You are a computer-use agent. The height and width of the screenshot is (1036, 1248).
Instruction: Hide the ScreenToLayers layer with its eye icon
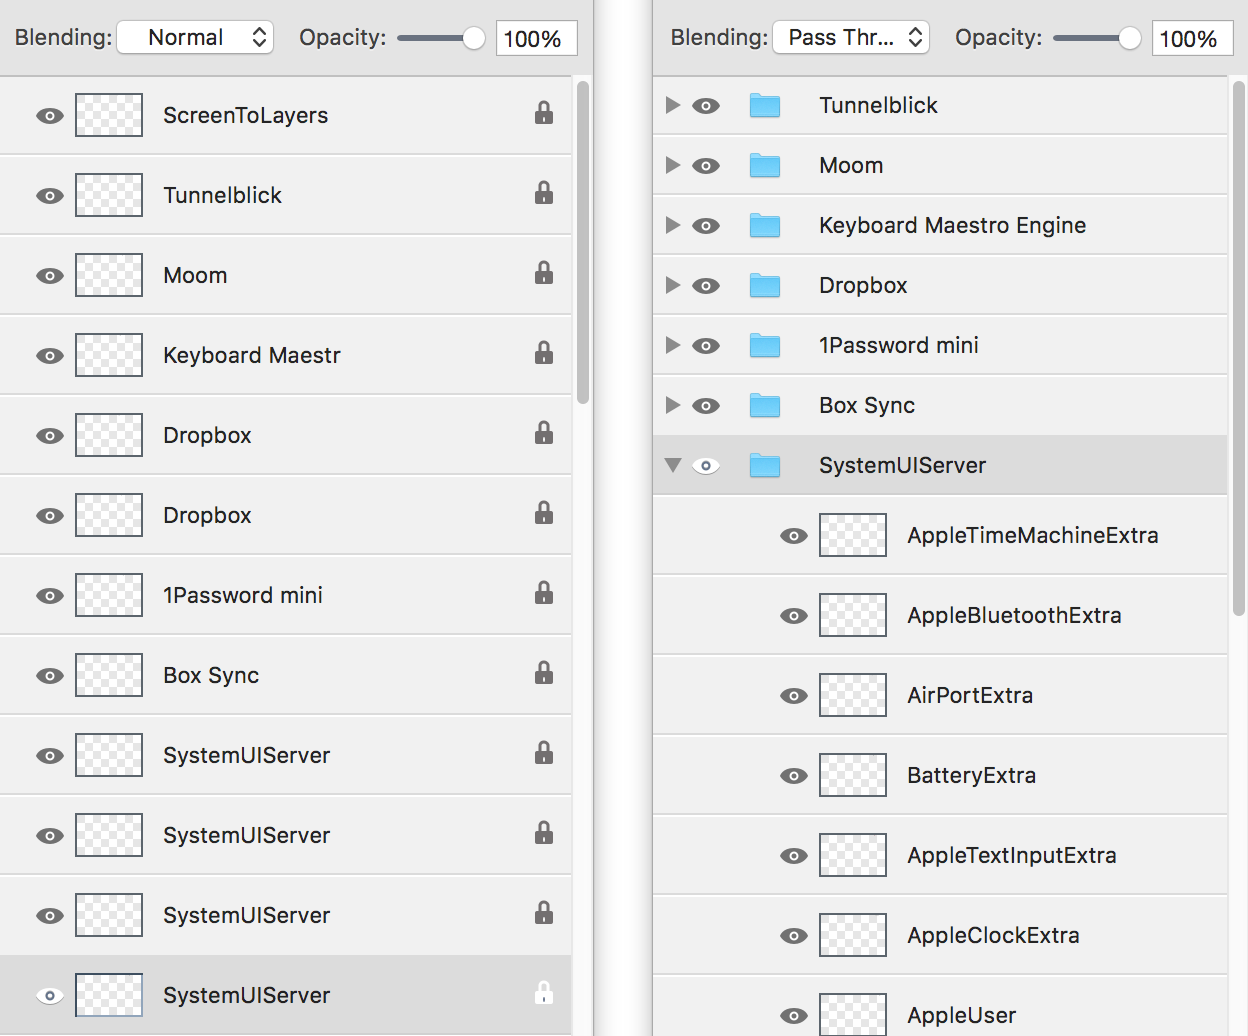50,116
